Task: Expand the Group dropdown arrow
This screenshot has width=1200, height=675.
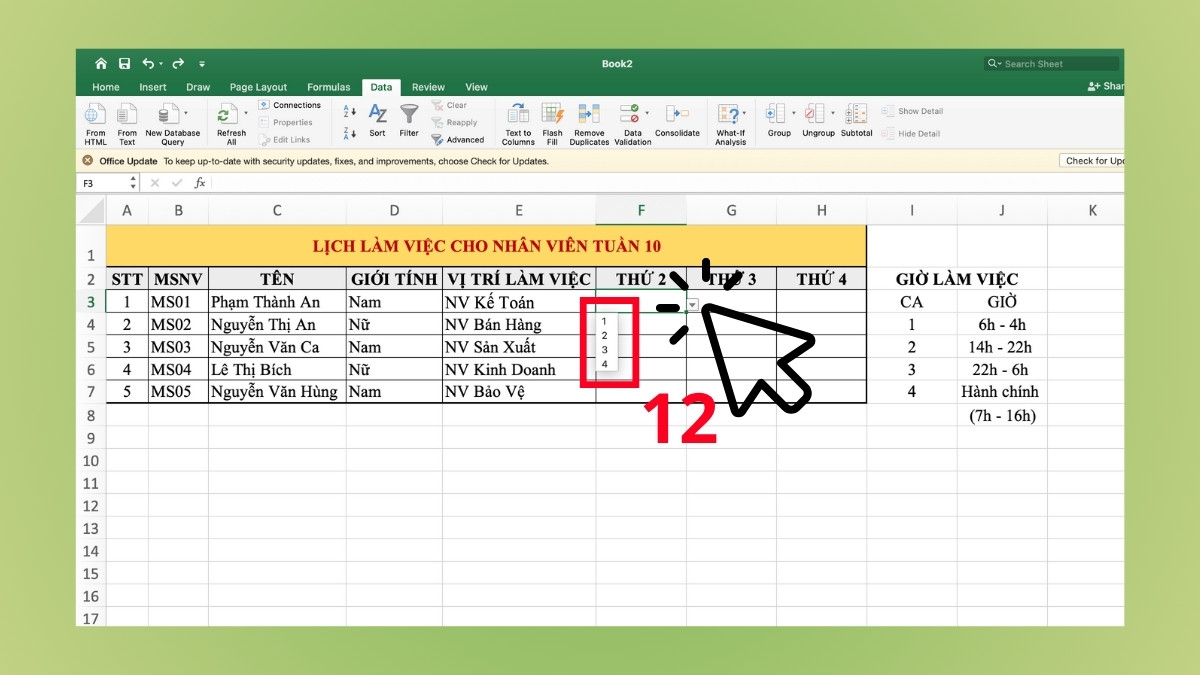Action: coord(793,113)
